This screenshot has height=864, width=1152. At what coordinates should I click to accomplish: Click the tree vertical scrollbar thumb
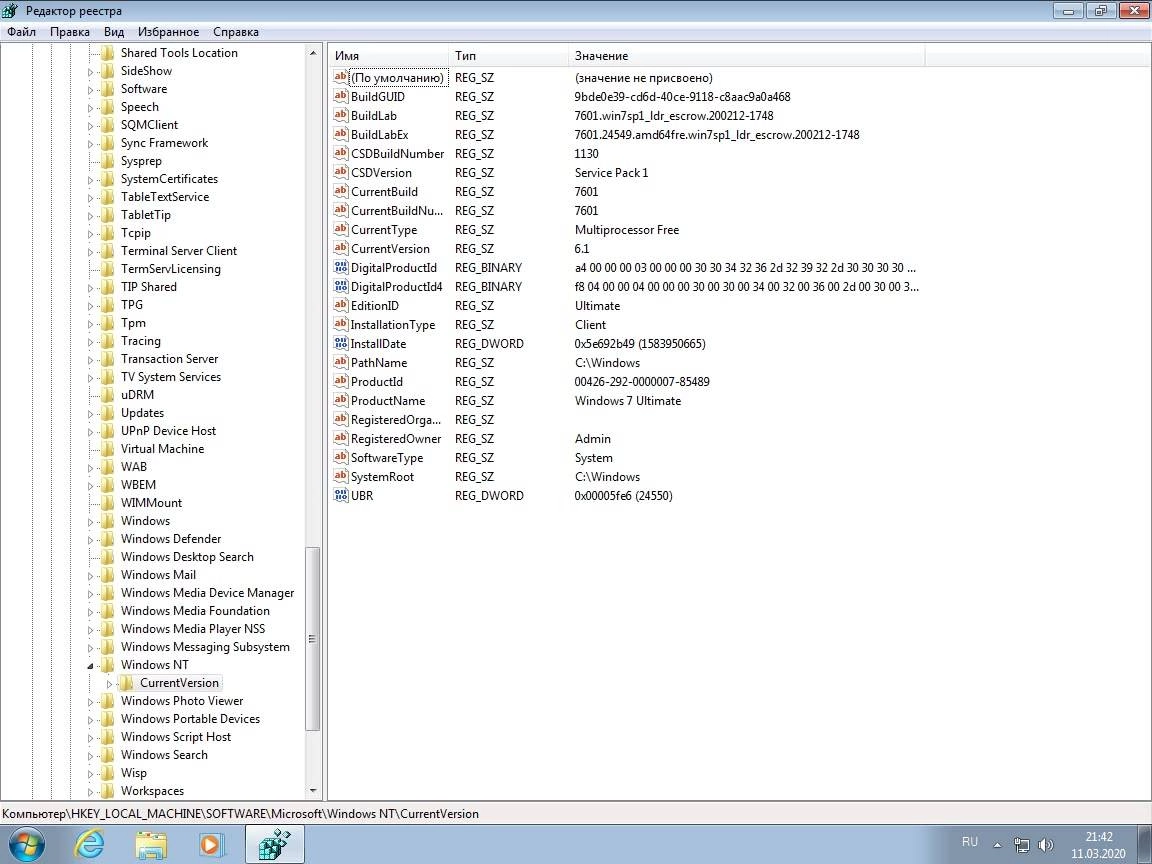click(x=313, y=638)
